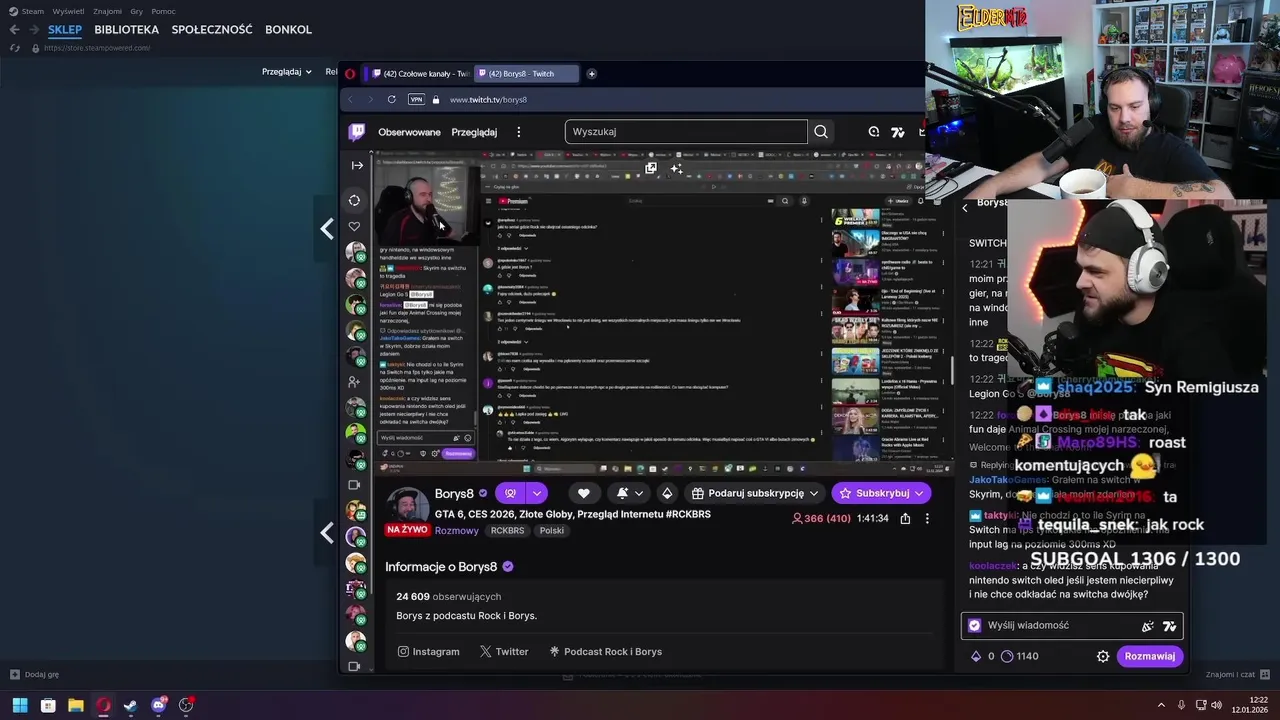Open Obserwowane in Twitch navigation
1280x720 pixels.
pos(409,132)
